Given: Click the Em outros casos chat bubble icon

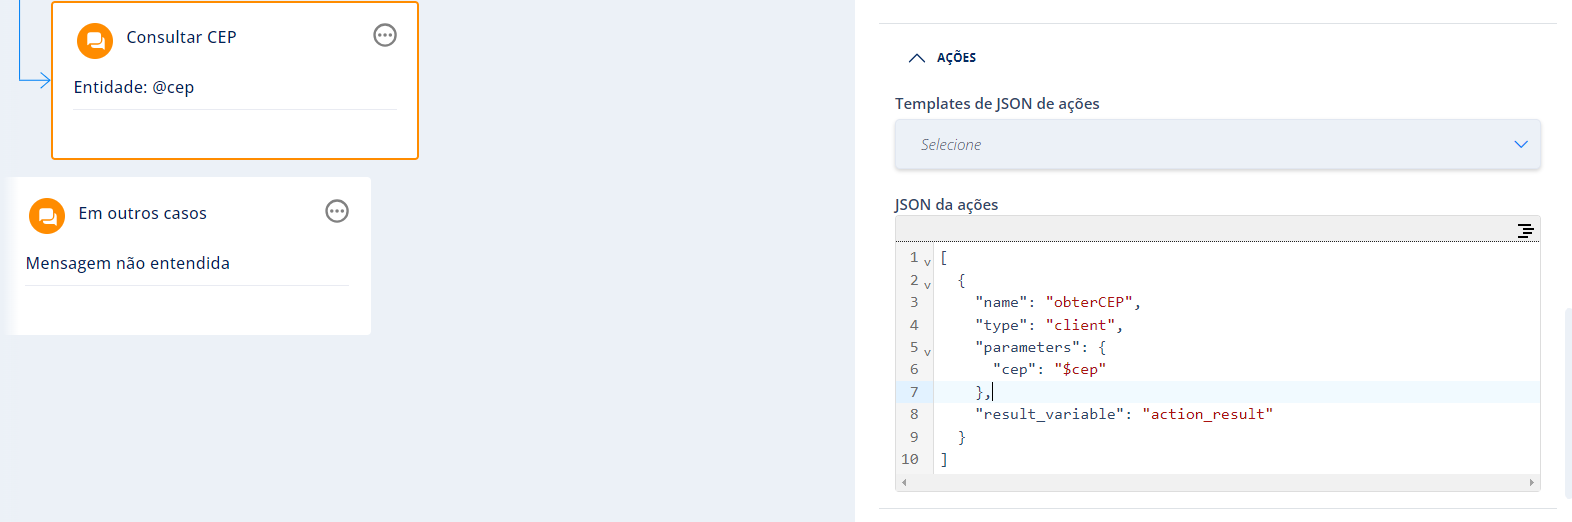Looking at the screenshot, I should pos(47,216).
